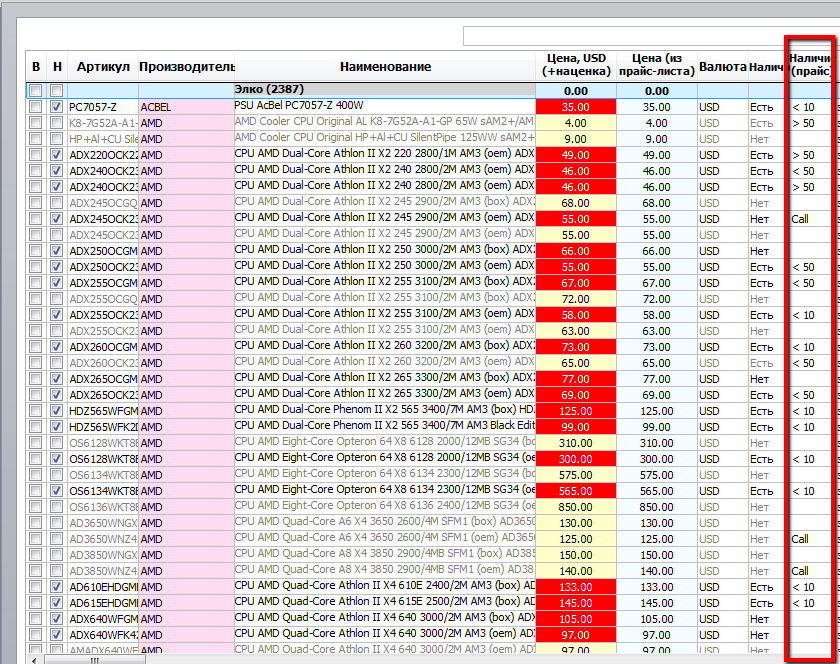Select the red 145.00 price cell
Image resolution: width=840 pixels, height=664 pixels.
pyautogui.click(x=576, y=603)
